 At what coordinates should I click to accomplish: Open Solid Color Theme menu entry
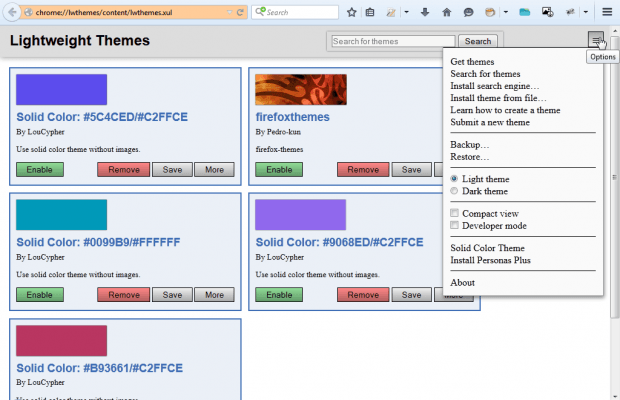488,248
